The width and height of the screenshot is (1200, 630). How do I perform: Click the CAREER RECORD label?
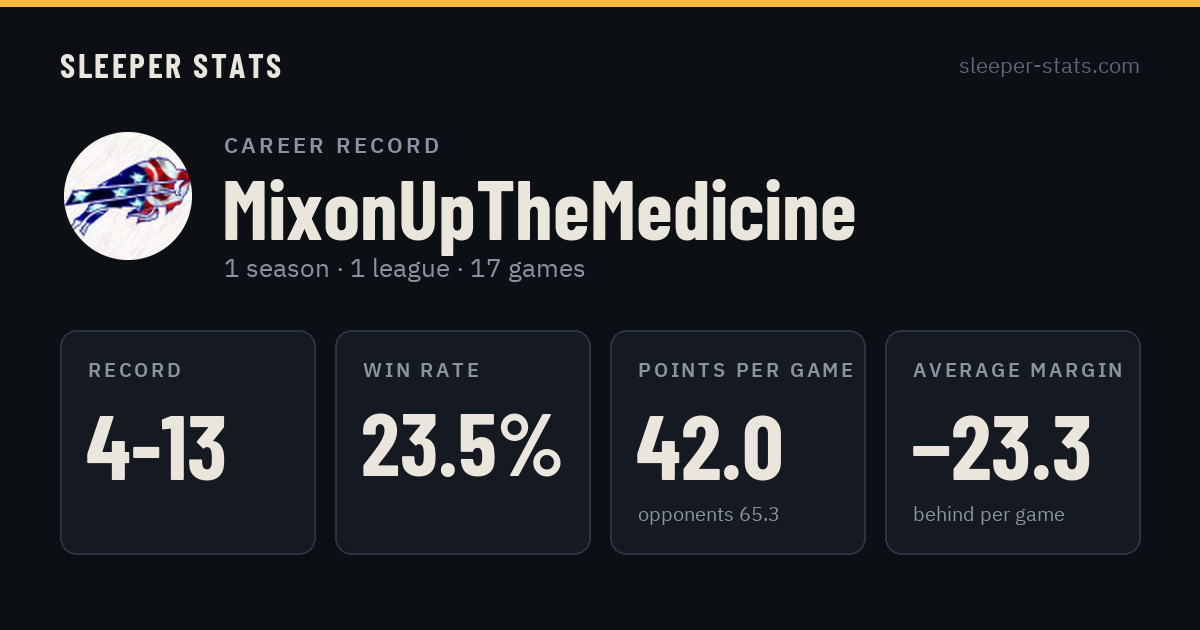(x=332, y=146)
